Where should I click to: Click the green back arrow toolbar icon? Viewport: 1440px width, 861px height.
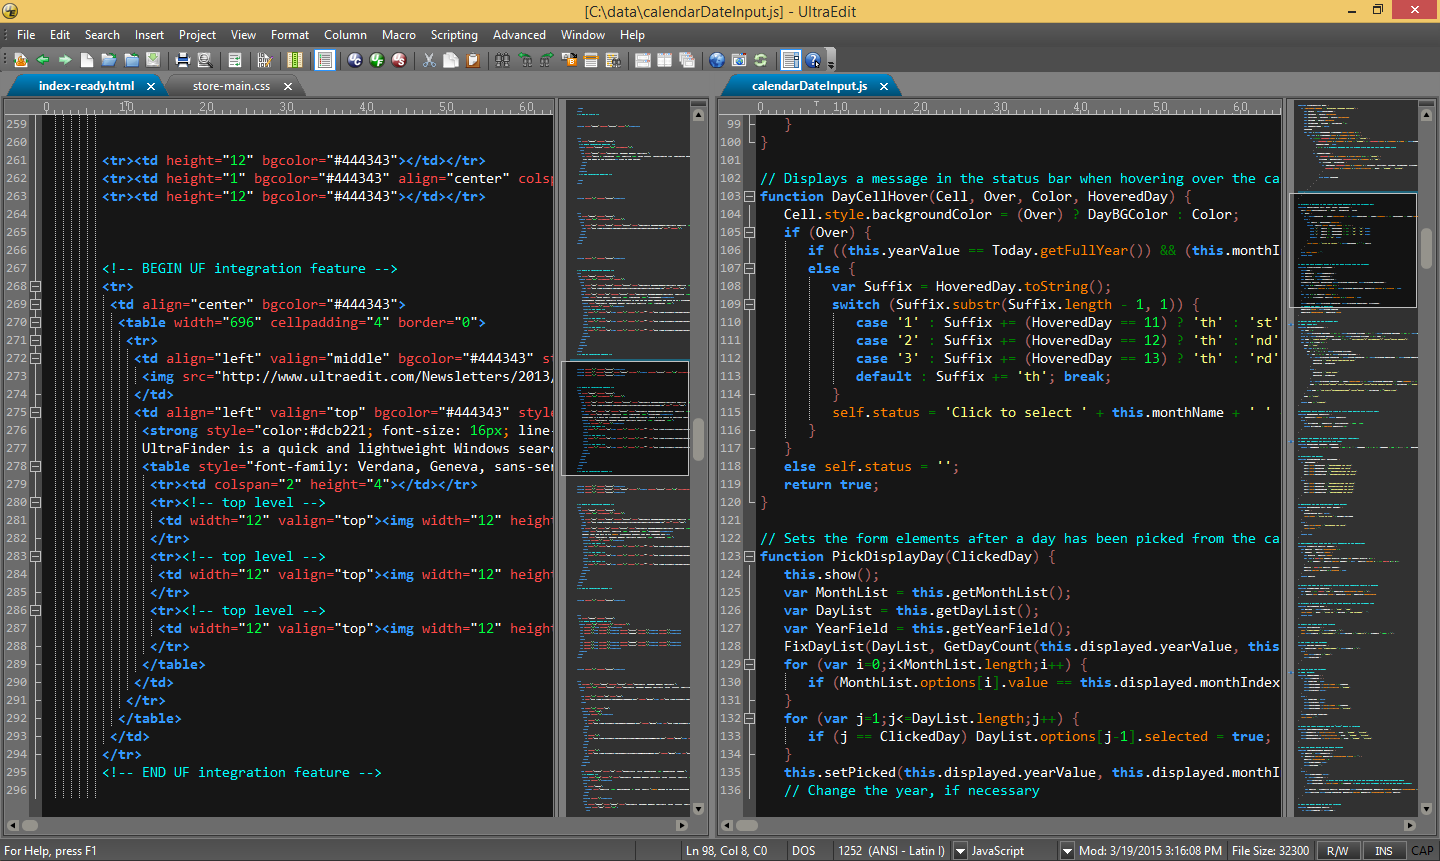point(42,60)
